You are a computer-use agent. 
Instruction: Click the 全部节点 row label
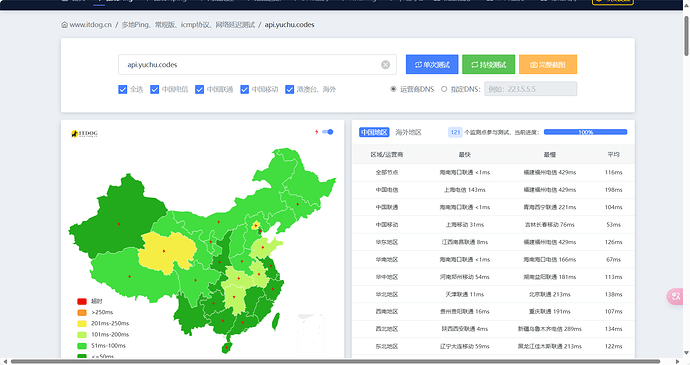coord(387,173)
